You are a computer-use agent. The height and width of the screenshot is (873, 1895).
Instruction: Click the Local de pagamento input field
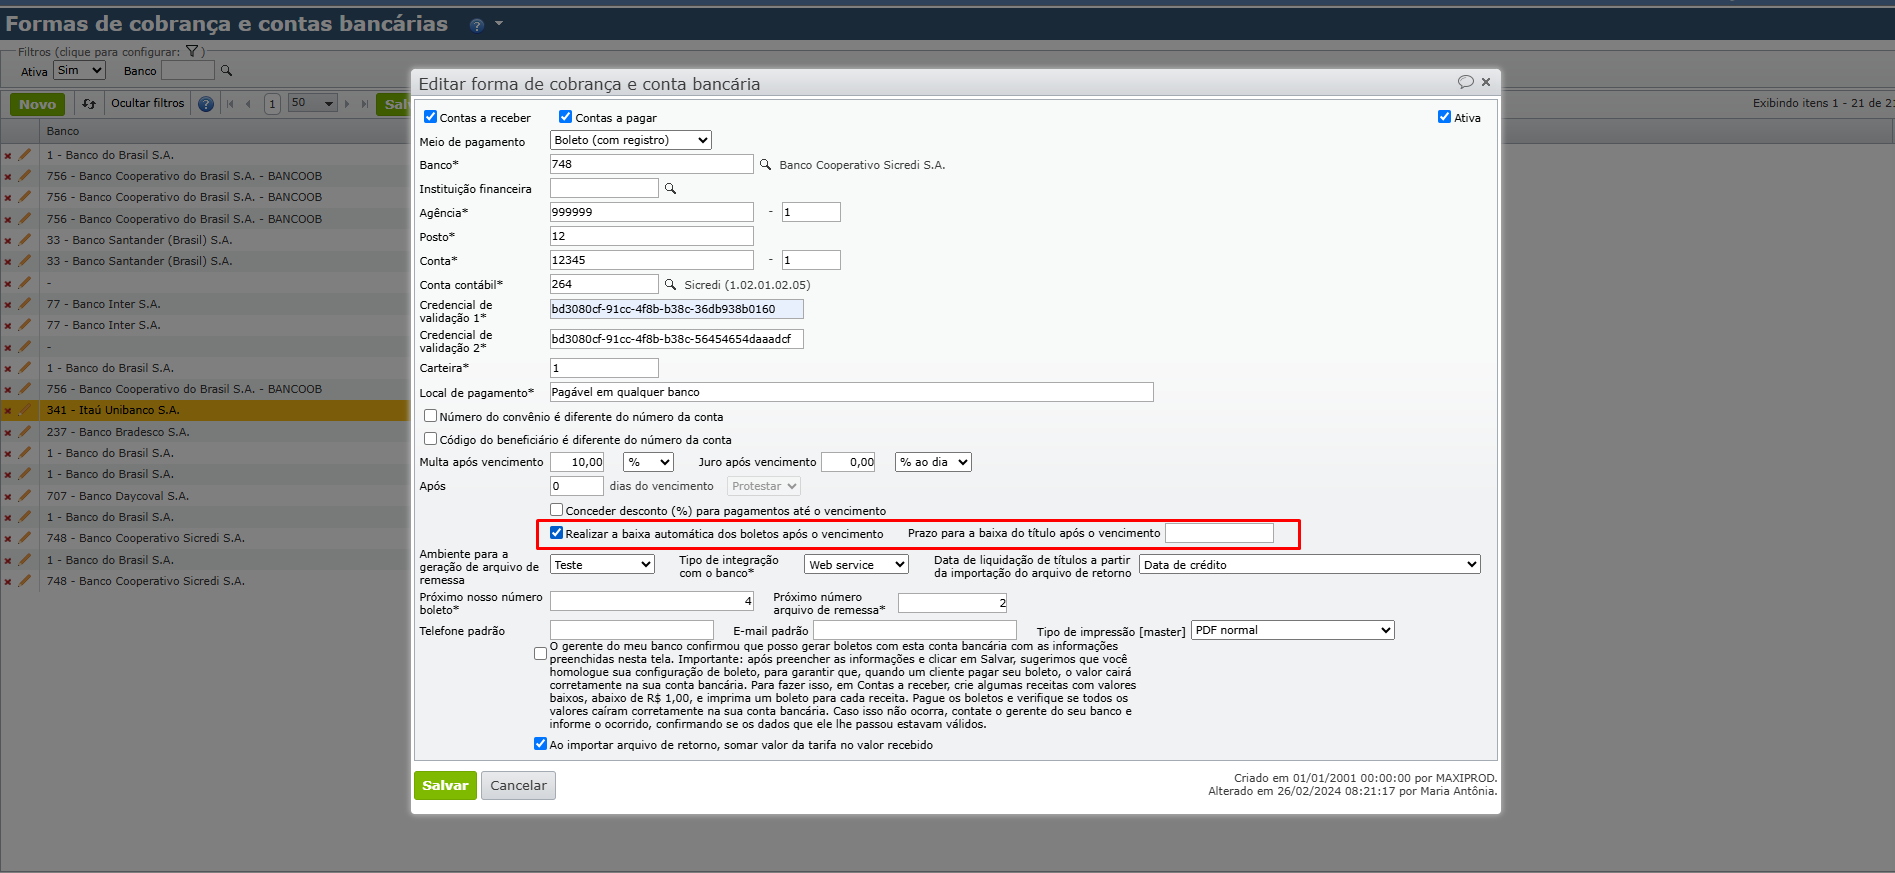coord(851,393)
